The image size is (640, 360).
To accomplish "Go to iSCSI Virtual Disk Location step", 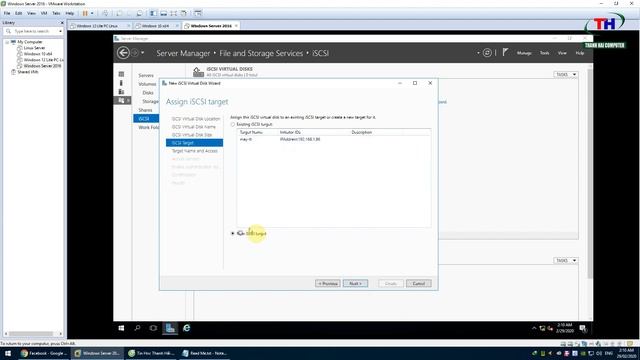I will [196, 119].
